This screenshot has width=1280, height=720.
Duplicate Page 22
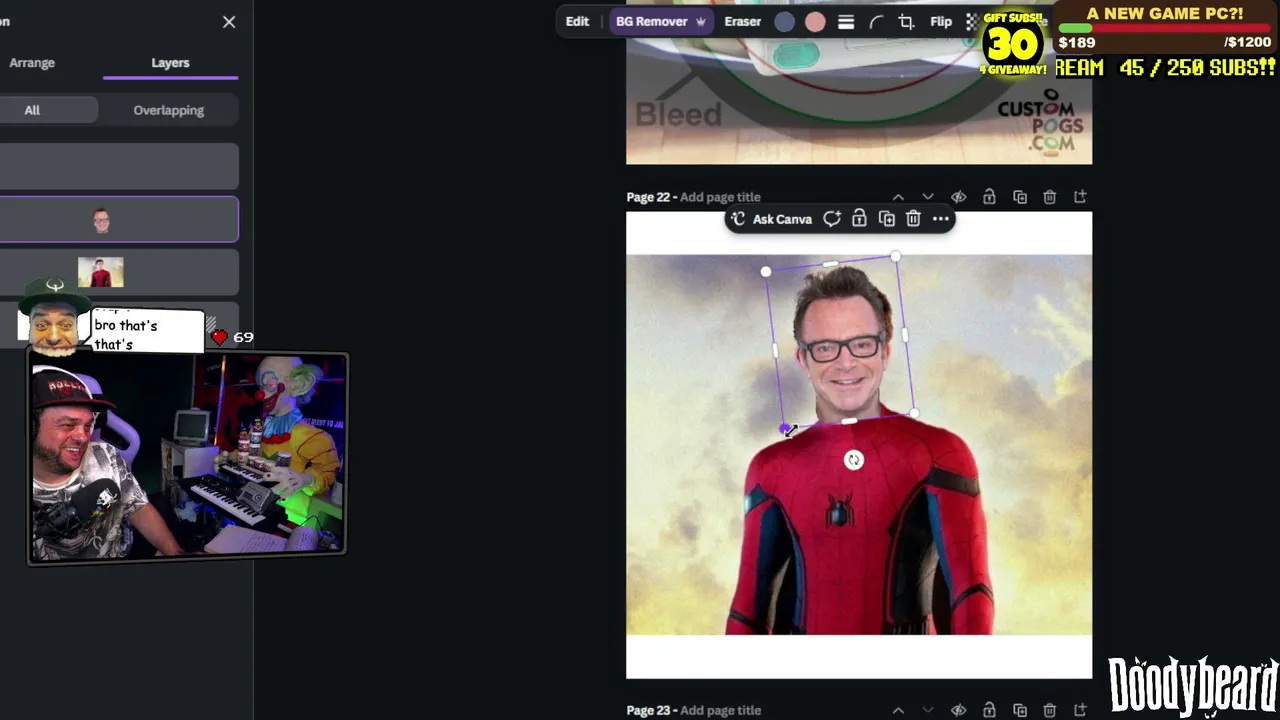coord(1020,197)
